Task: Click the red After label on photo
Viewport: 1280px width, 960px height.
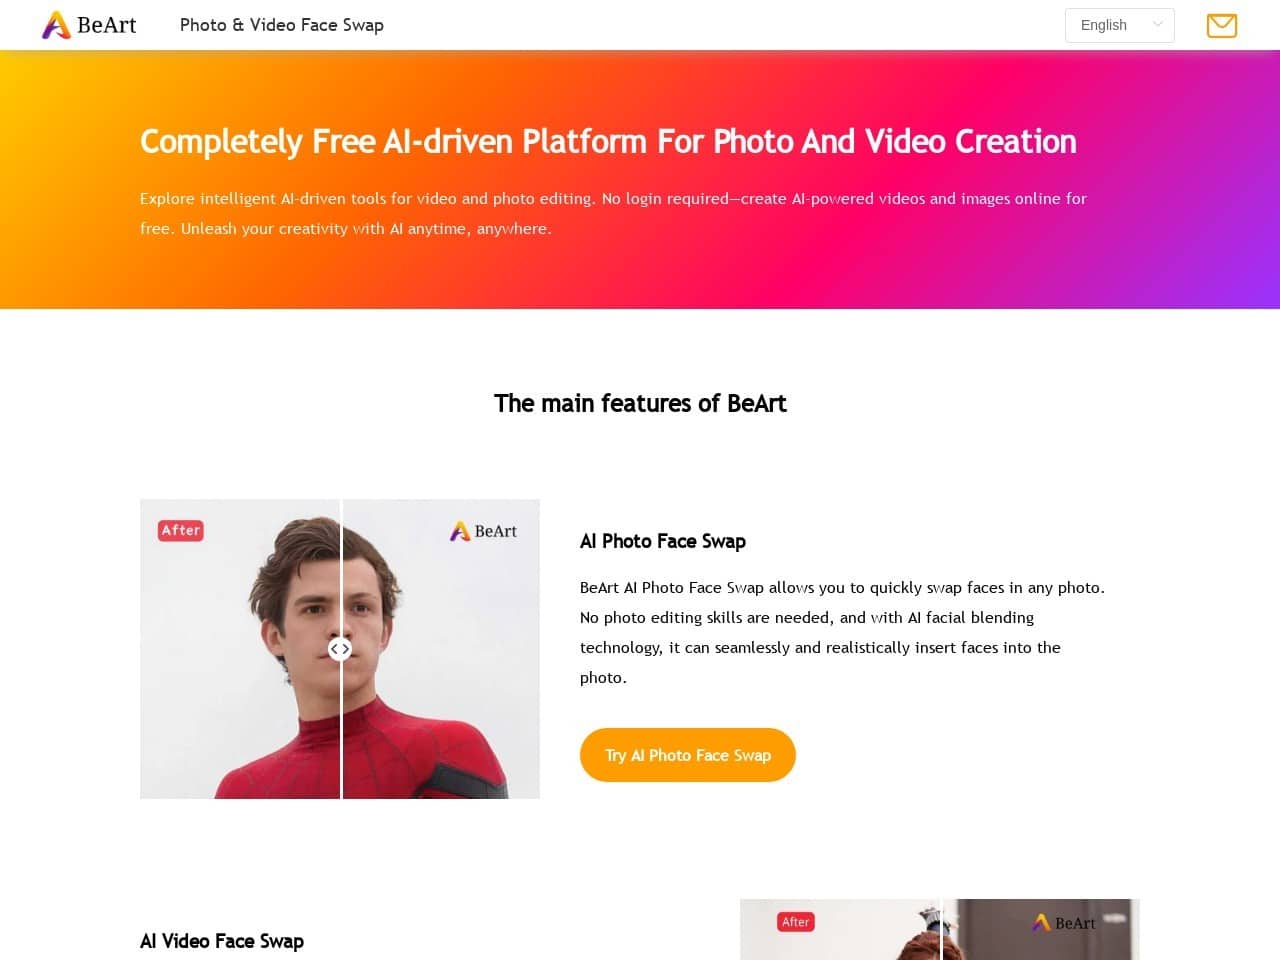Action: pyautogui.click(x=181, y=530)
